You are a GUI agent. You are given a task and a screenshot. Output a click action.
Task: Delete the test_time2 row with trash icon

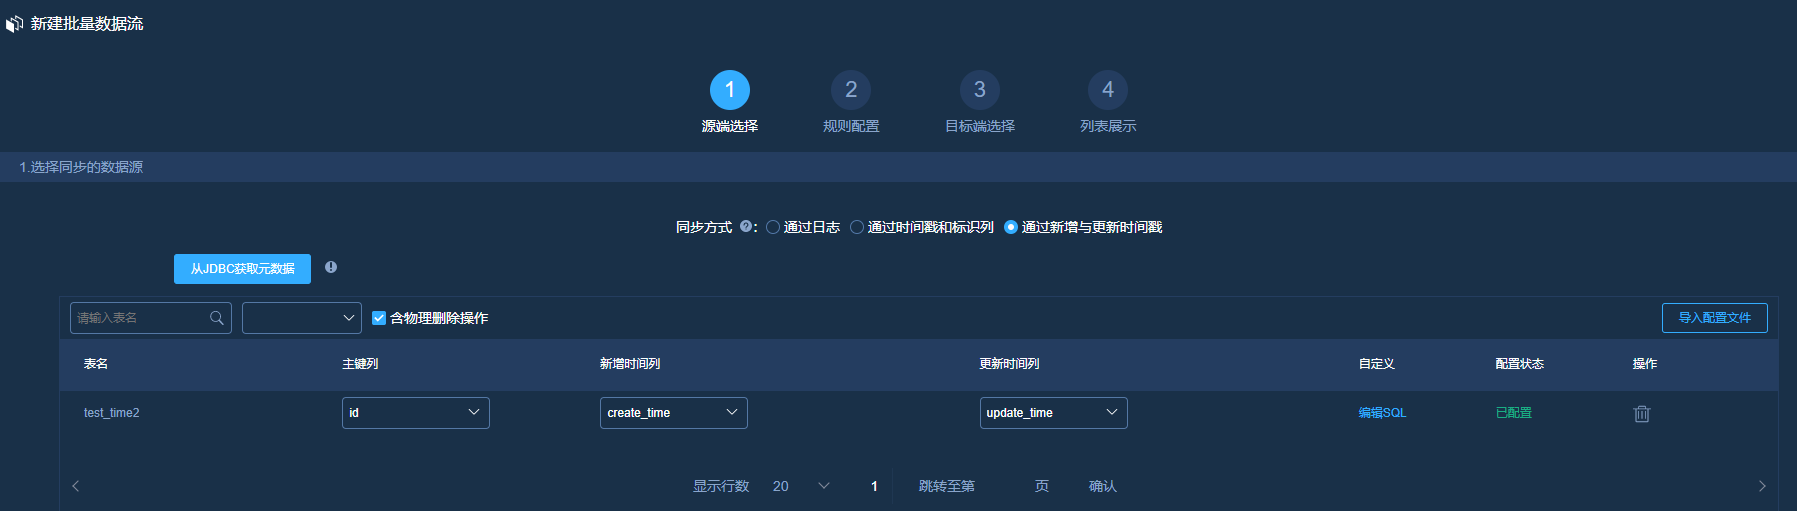point(1641,413)
